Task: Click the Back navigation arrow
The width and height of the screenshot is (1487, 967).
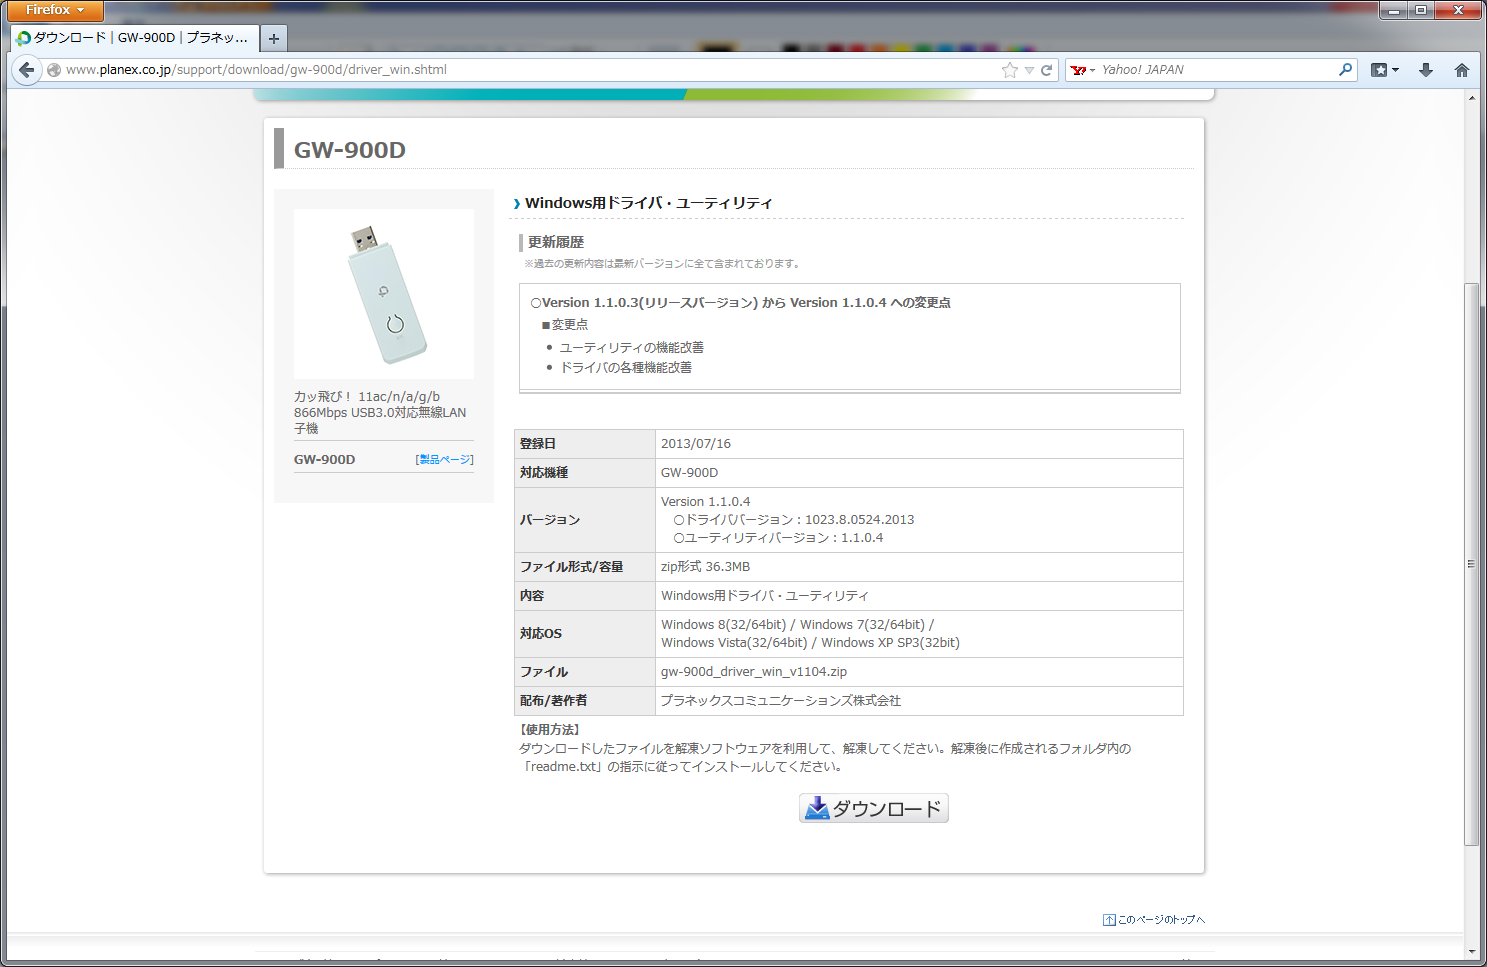Action: 27,70
